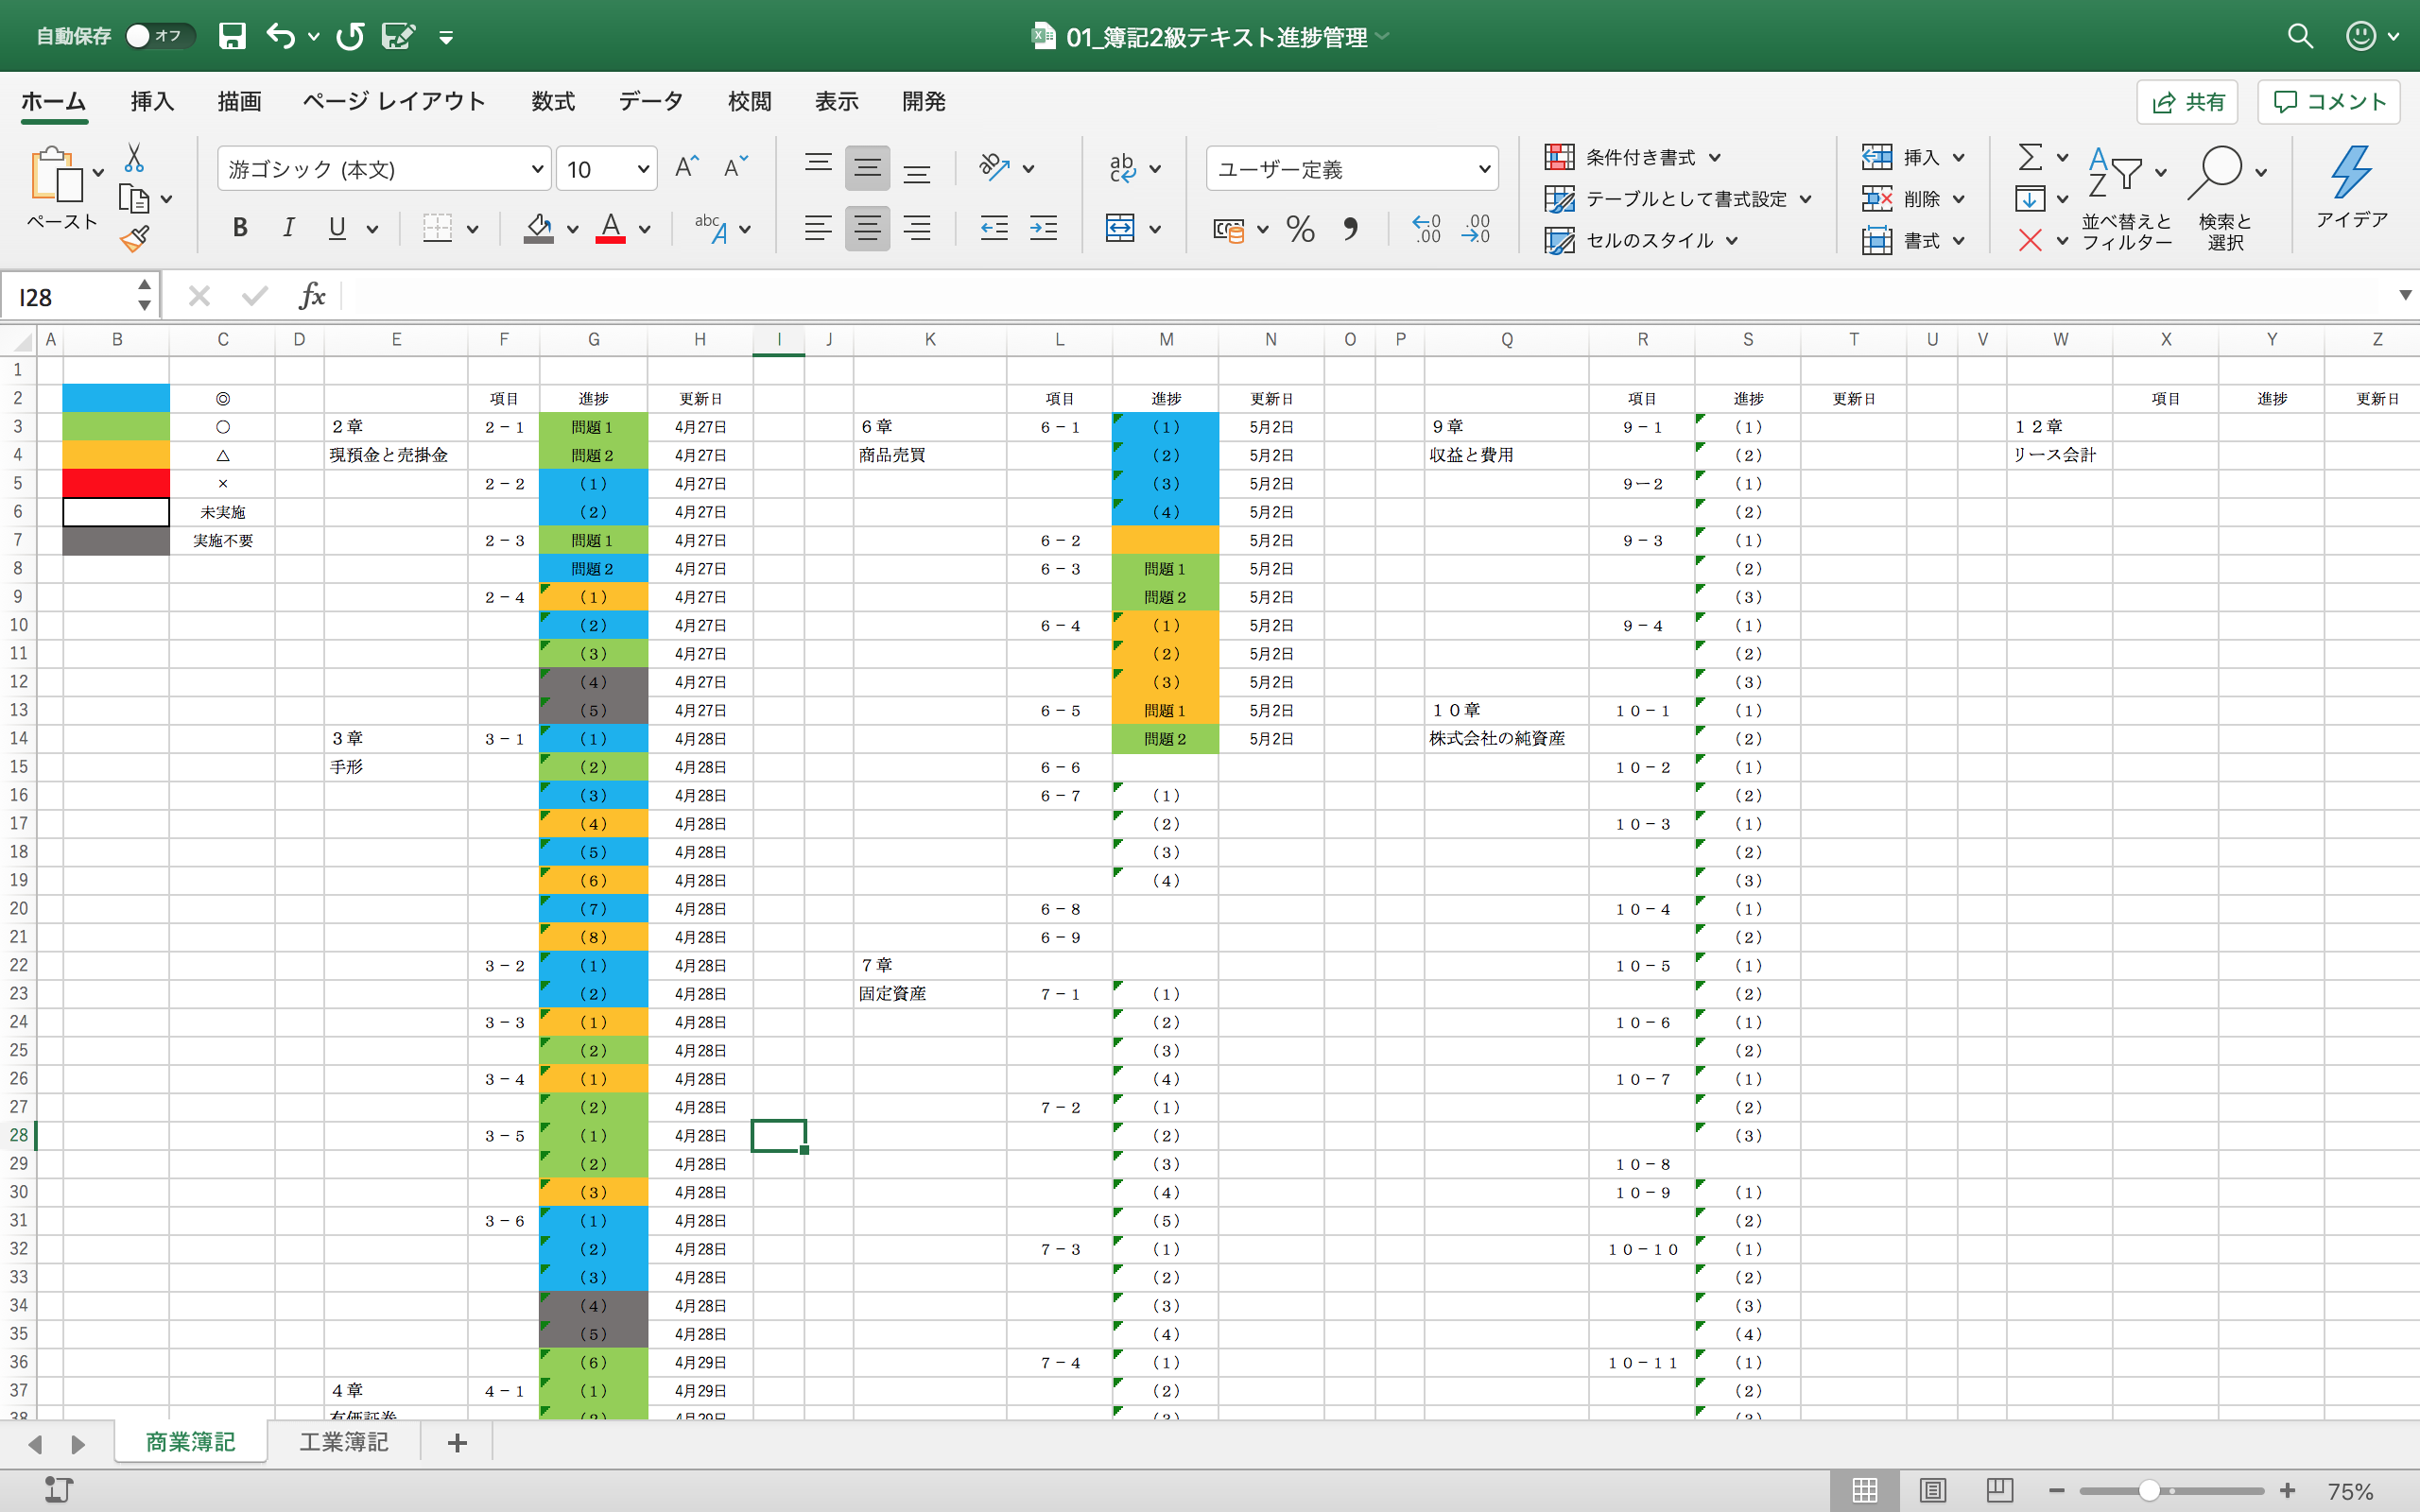Click the increase indent icon
The width and height of the screenshot is (2420, 1512).
point(1043,228)
